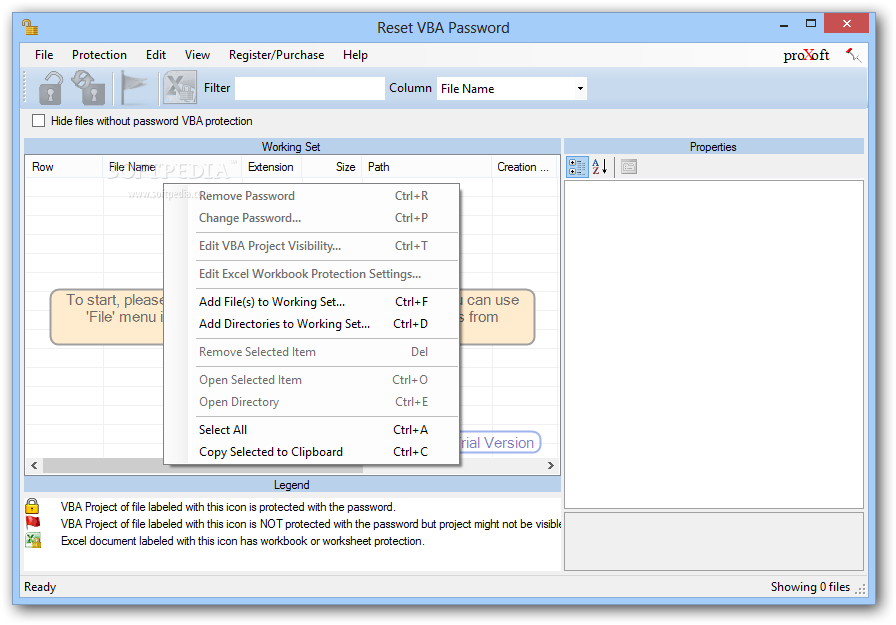The image size is (896, 625).
Task: Click the window resize grip in status bar
Action: pyautogui.click(x=861, y=589)
